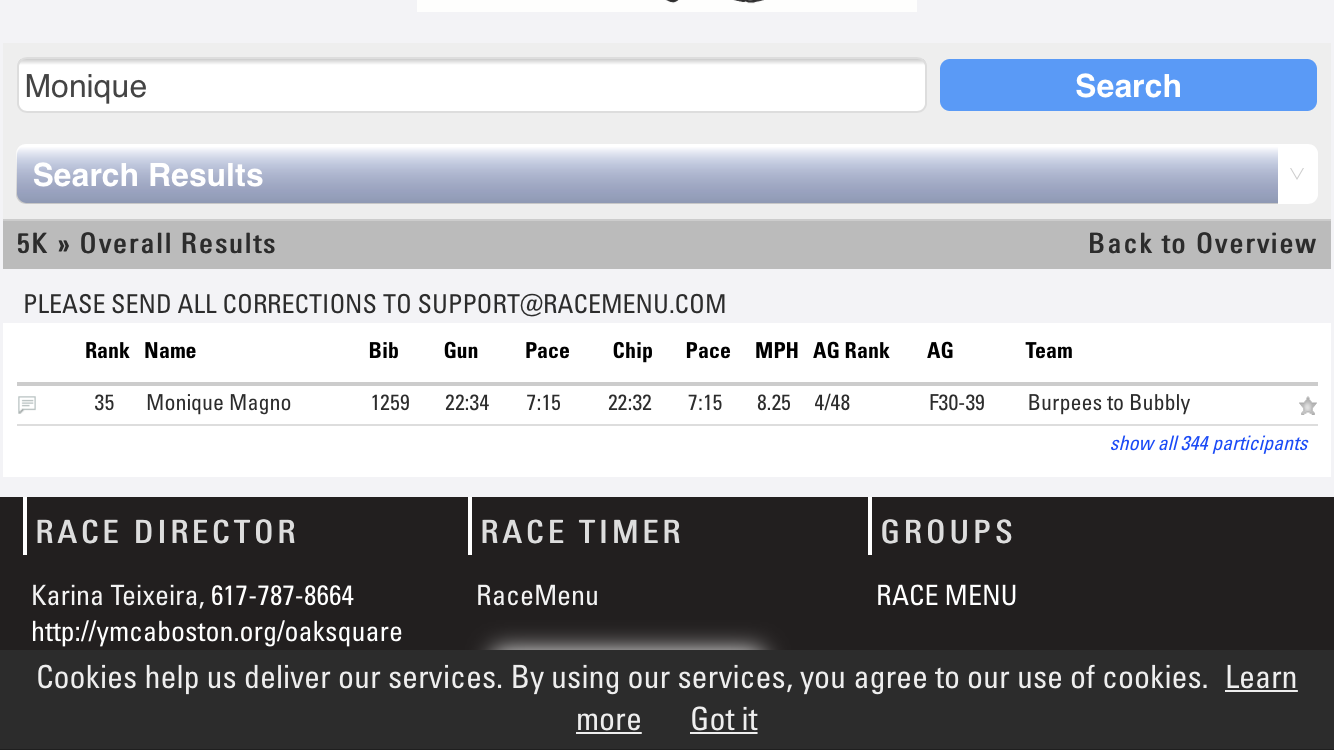Focus the search field containing Monique
The height and width of the screenshot is (750, 1334).
click(471, 86)
